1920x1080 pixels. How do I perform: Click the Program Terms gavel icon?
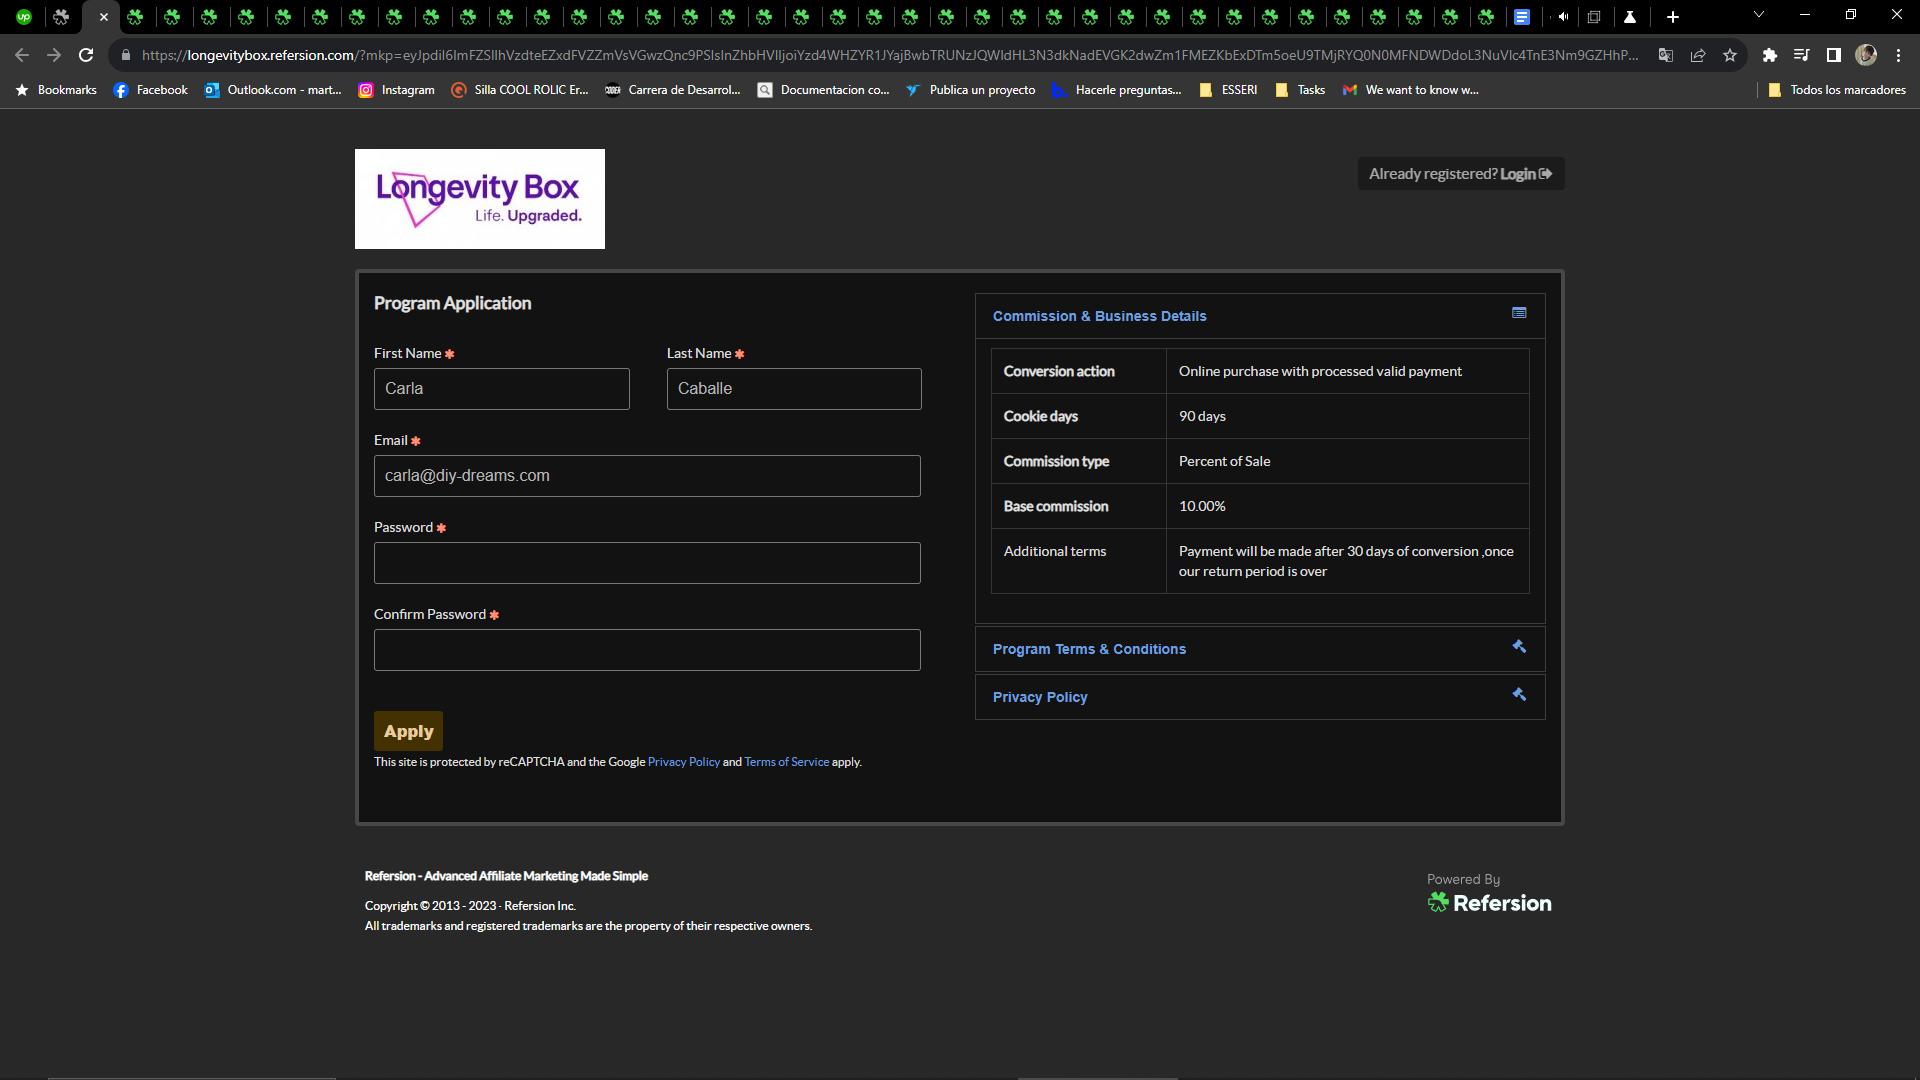[1519, 646]
